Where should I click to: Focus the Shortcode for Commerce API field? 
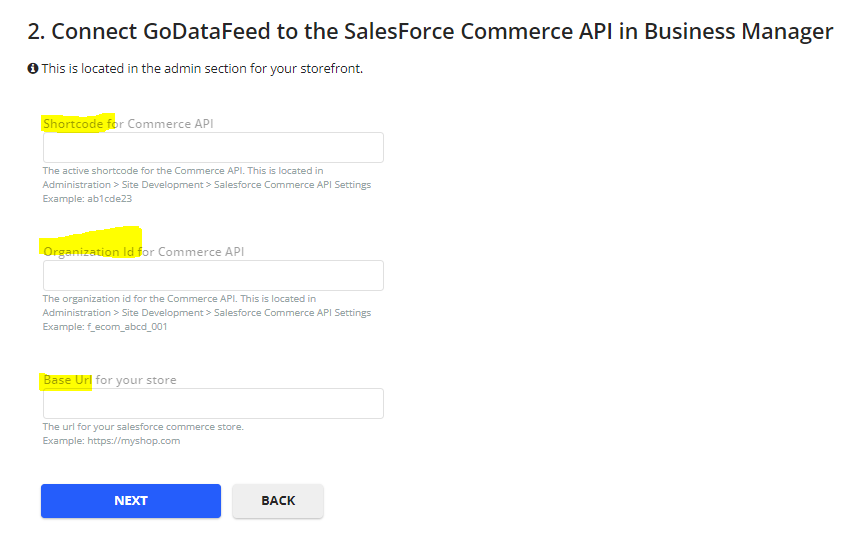[213, 147]
